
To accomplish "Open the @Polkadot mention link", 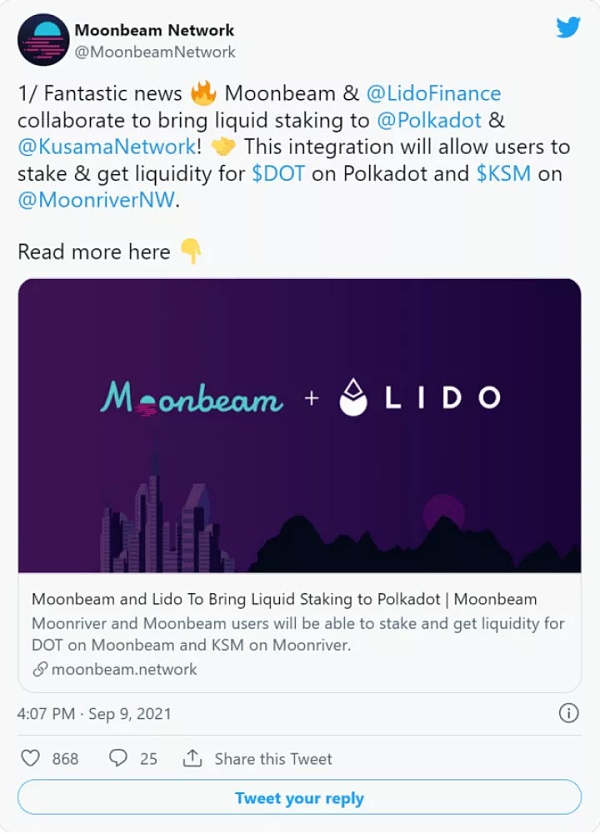I will (429, 121).
